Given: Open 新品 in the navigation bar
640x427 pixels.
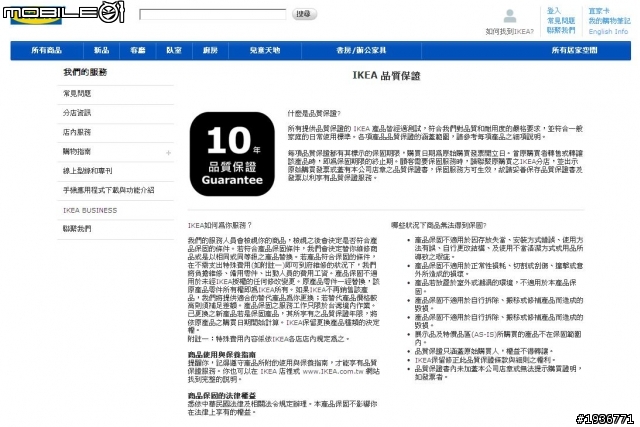Looking at the screenshot, I should (x=101, y=50).
